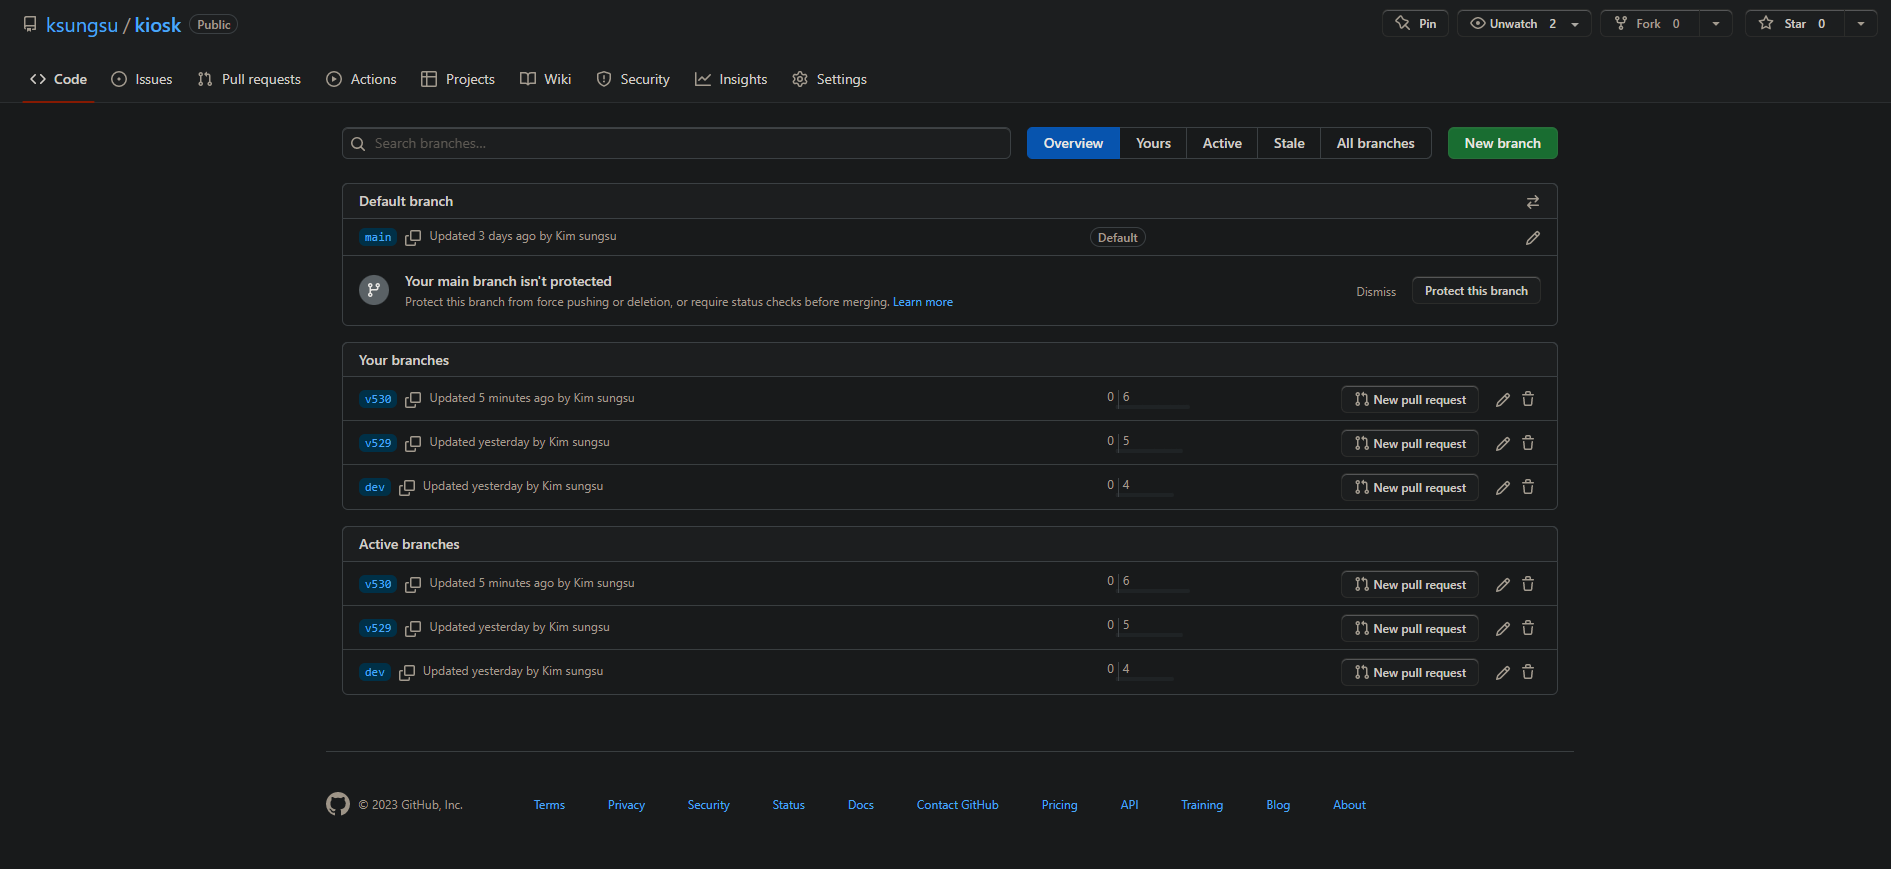
Task: Open the main branch label
Action: (x=378, y=237)
